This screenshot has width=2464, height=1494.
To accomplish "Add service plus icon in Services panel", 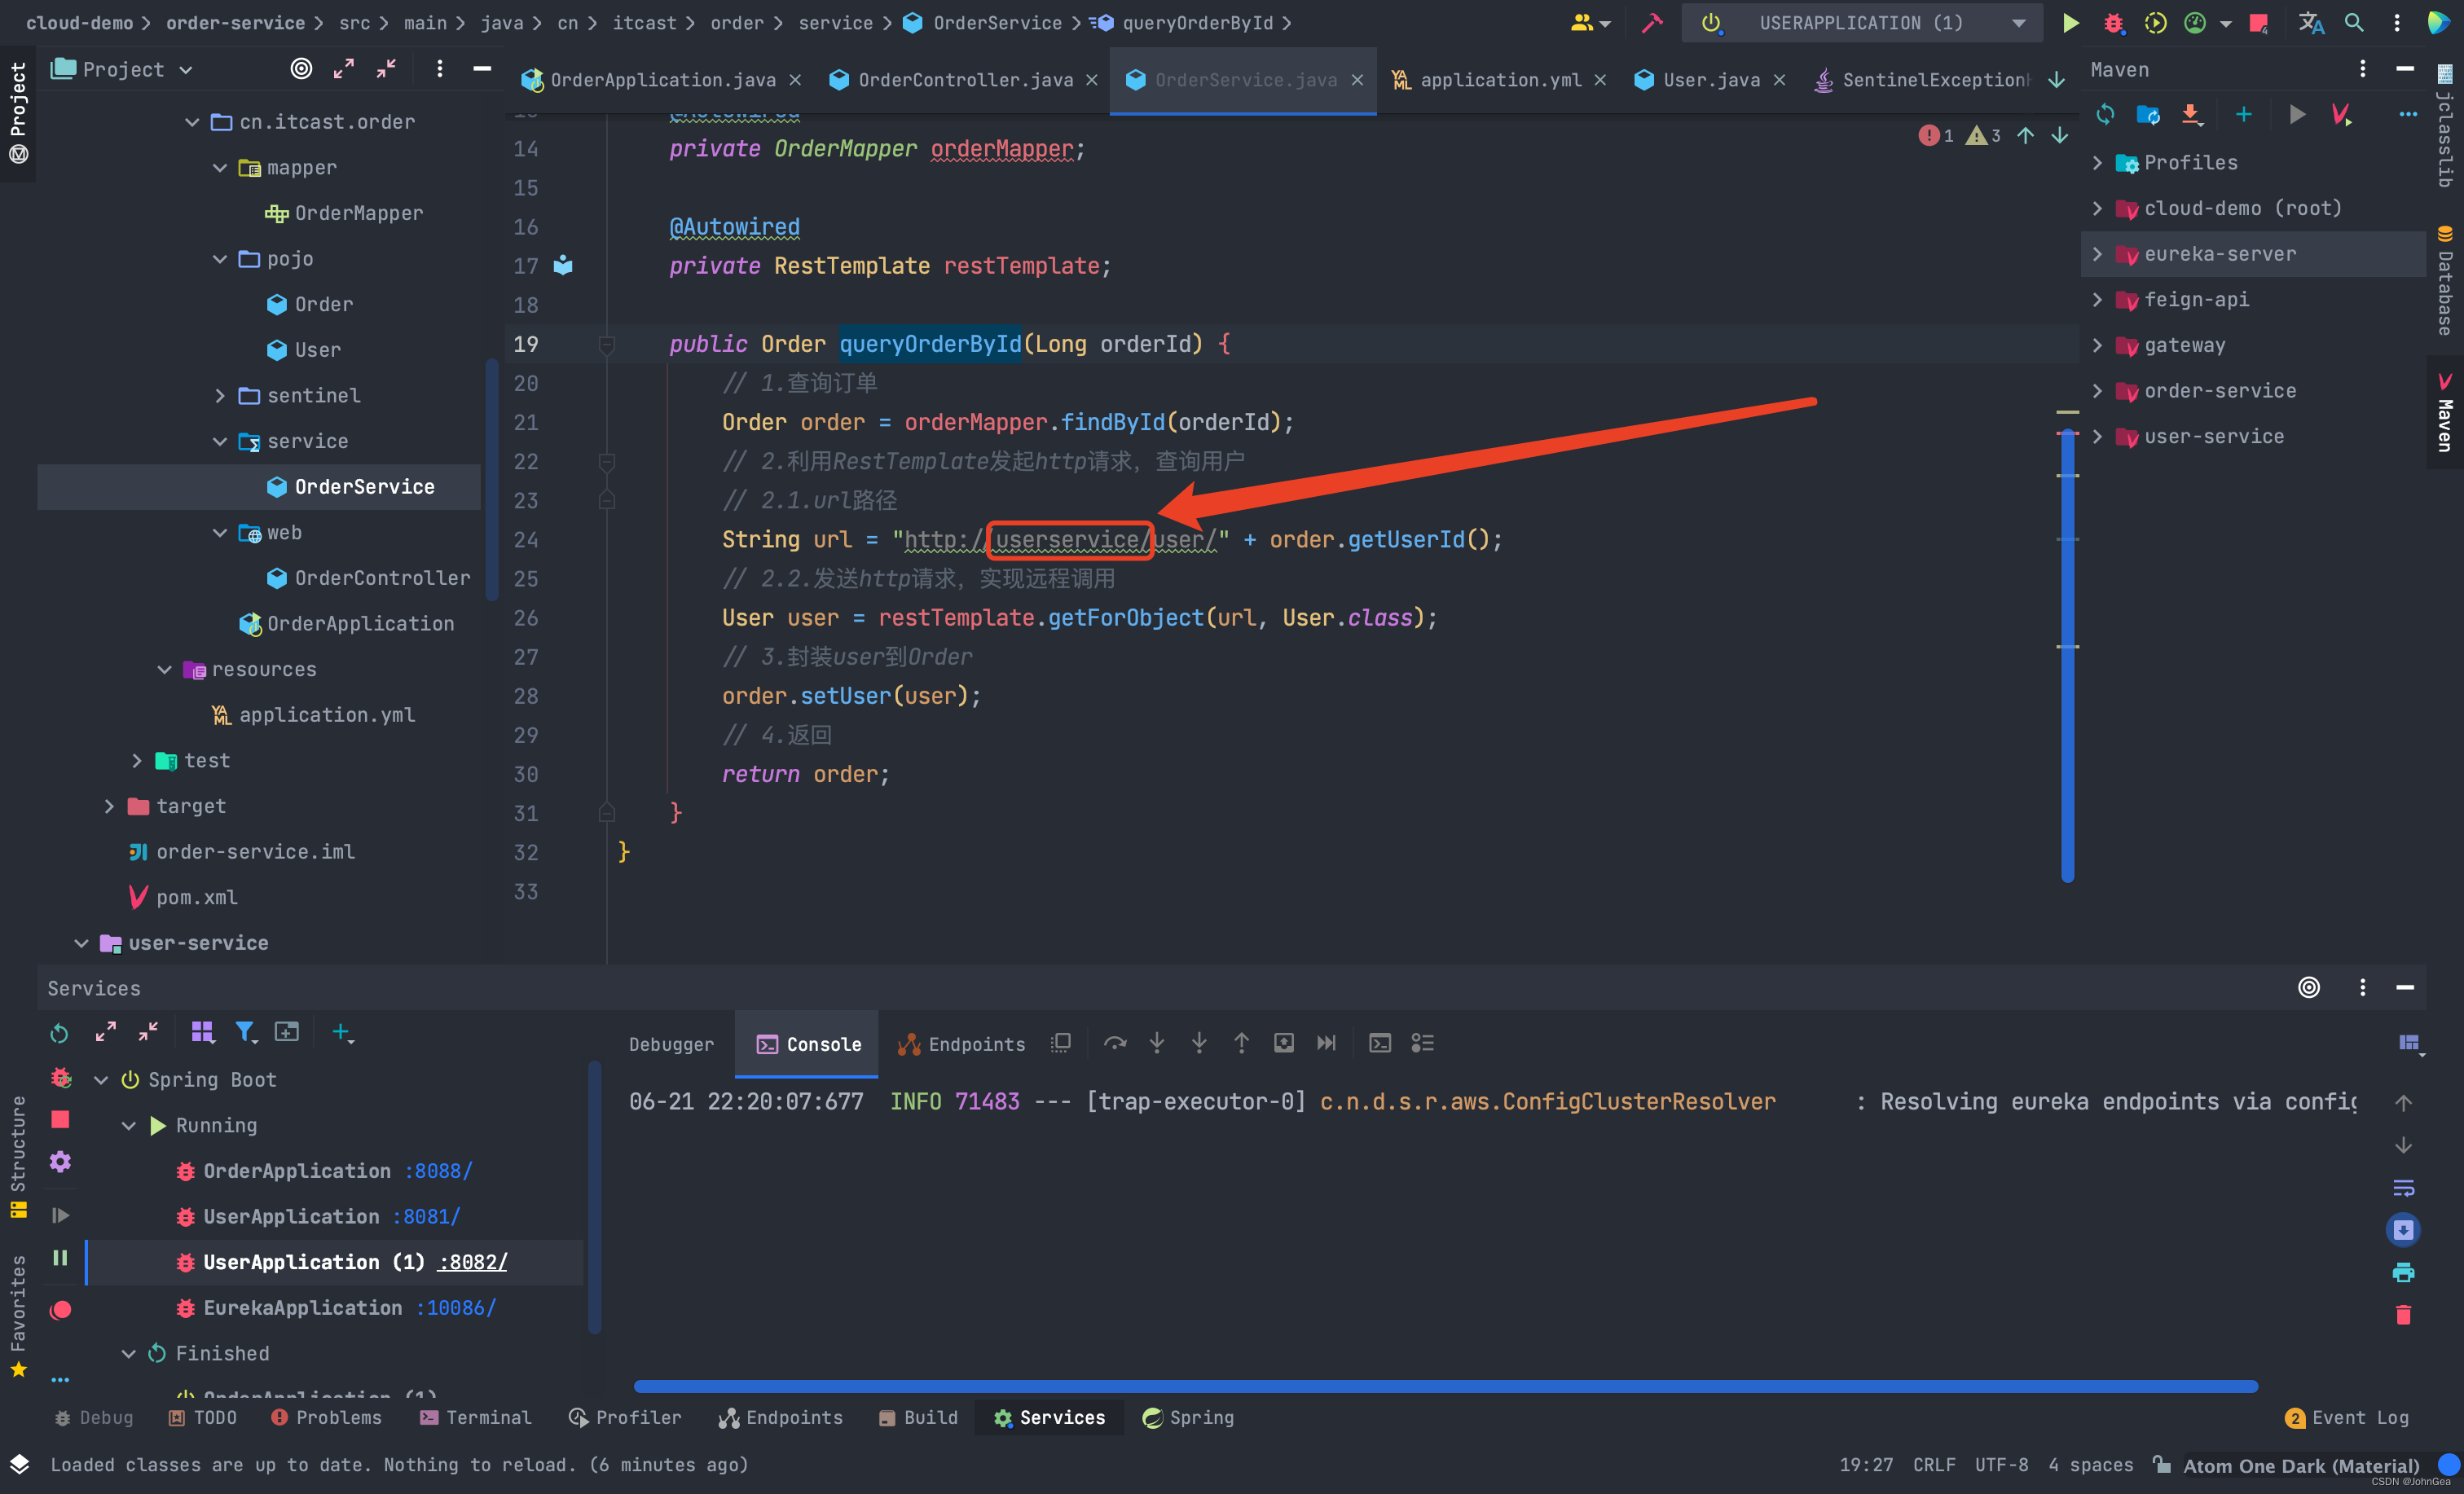I will pos(341,1032).
